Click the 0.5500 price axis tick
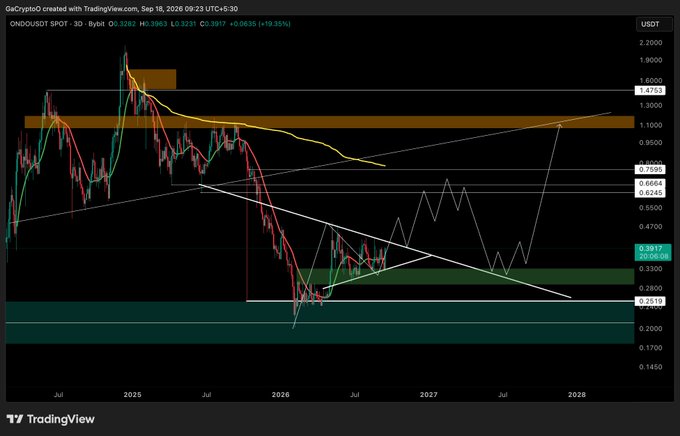 coord(650,208)
